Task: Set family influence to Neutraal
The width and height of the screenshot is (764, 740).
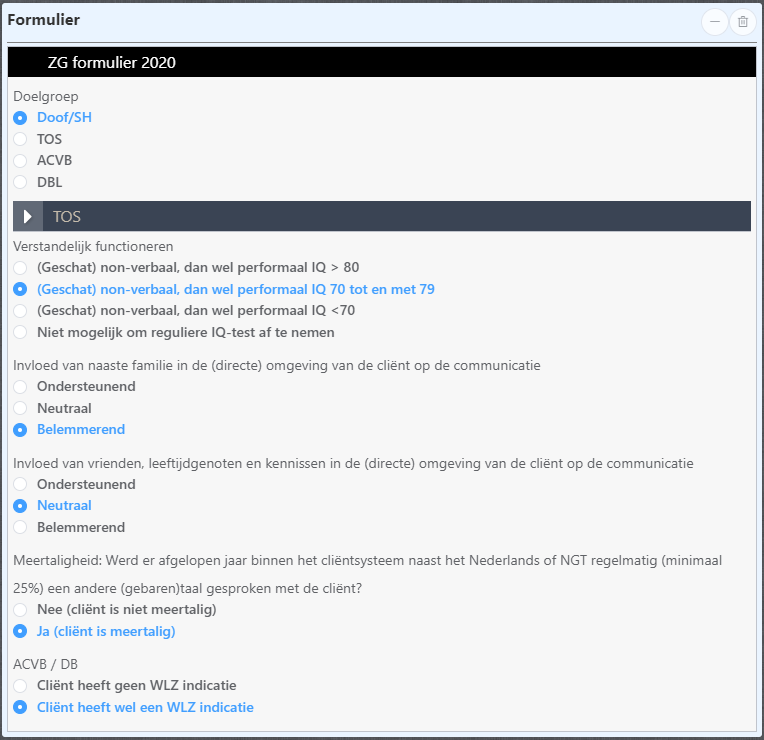Action: pos(20,408)
